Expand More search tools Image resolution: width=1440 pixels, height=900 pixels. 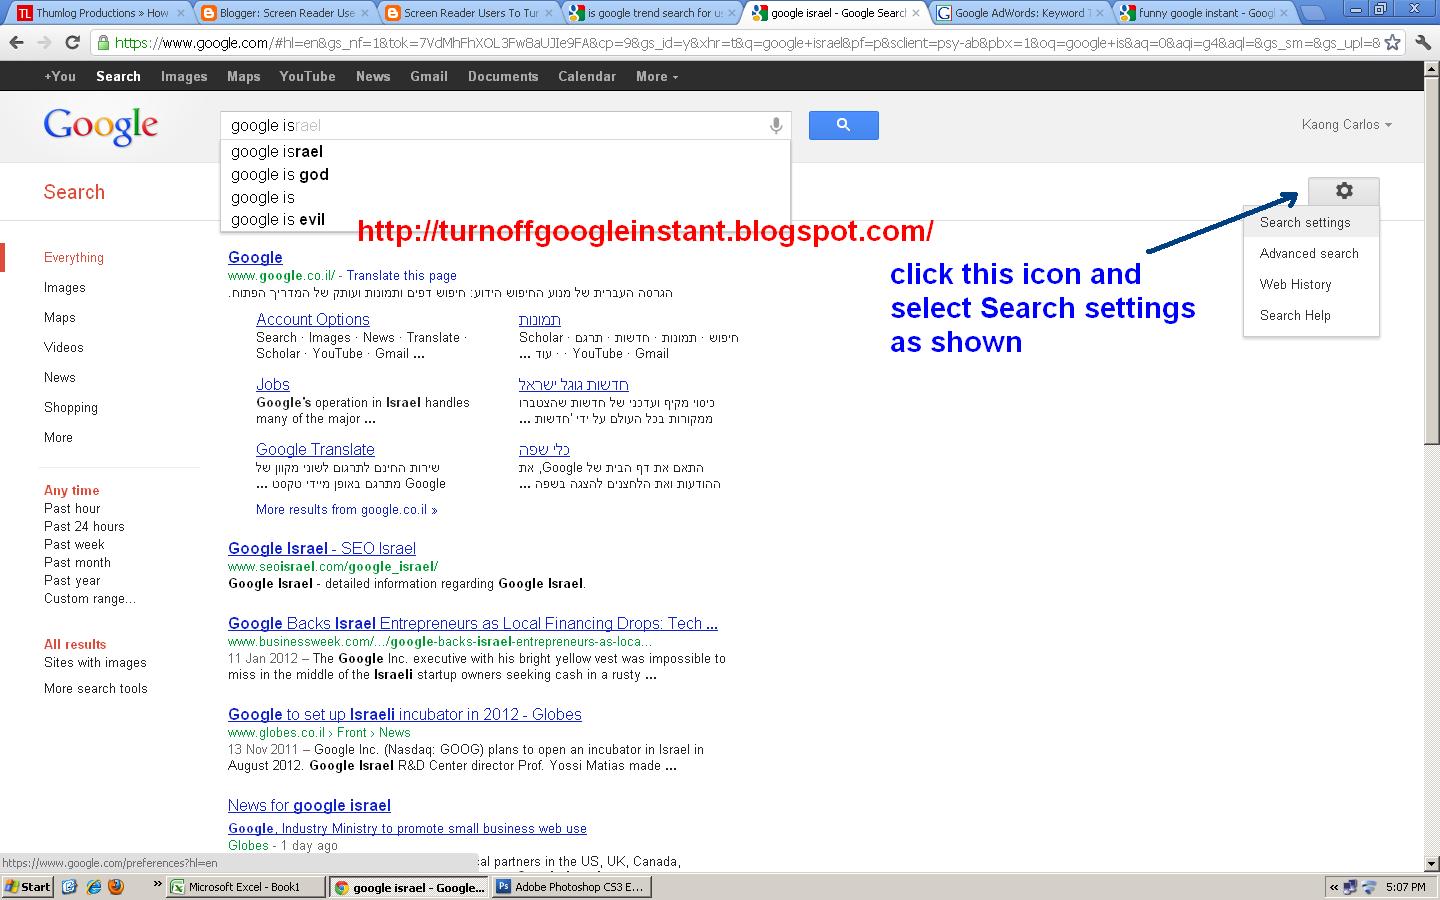pyautogui.click(x=95, y=689)
